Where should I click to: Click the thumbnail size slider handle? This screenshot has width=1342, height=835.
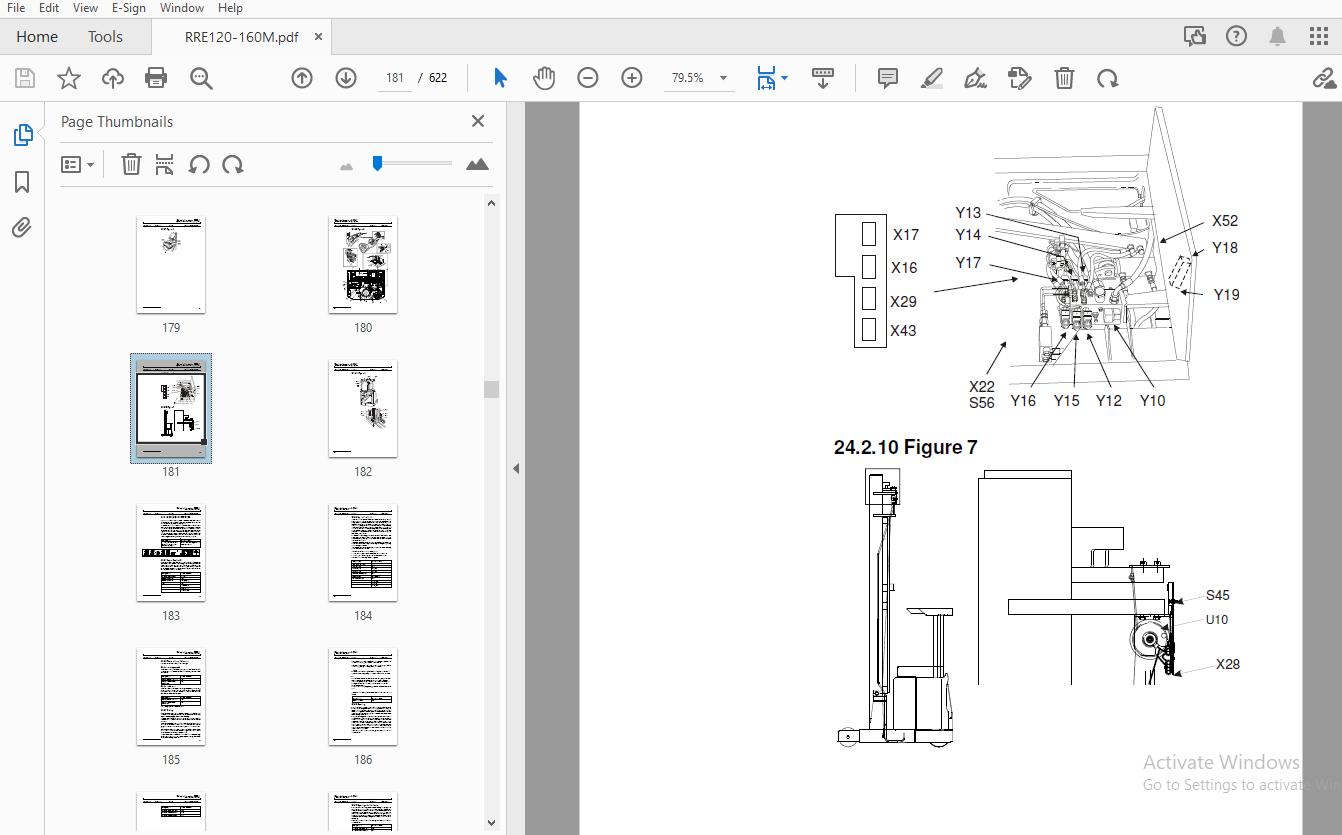377,163
